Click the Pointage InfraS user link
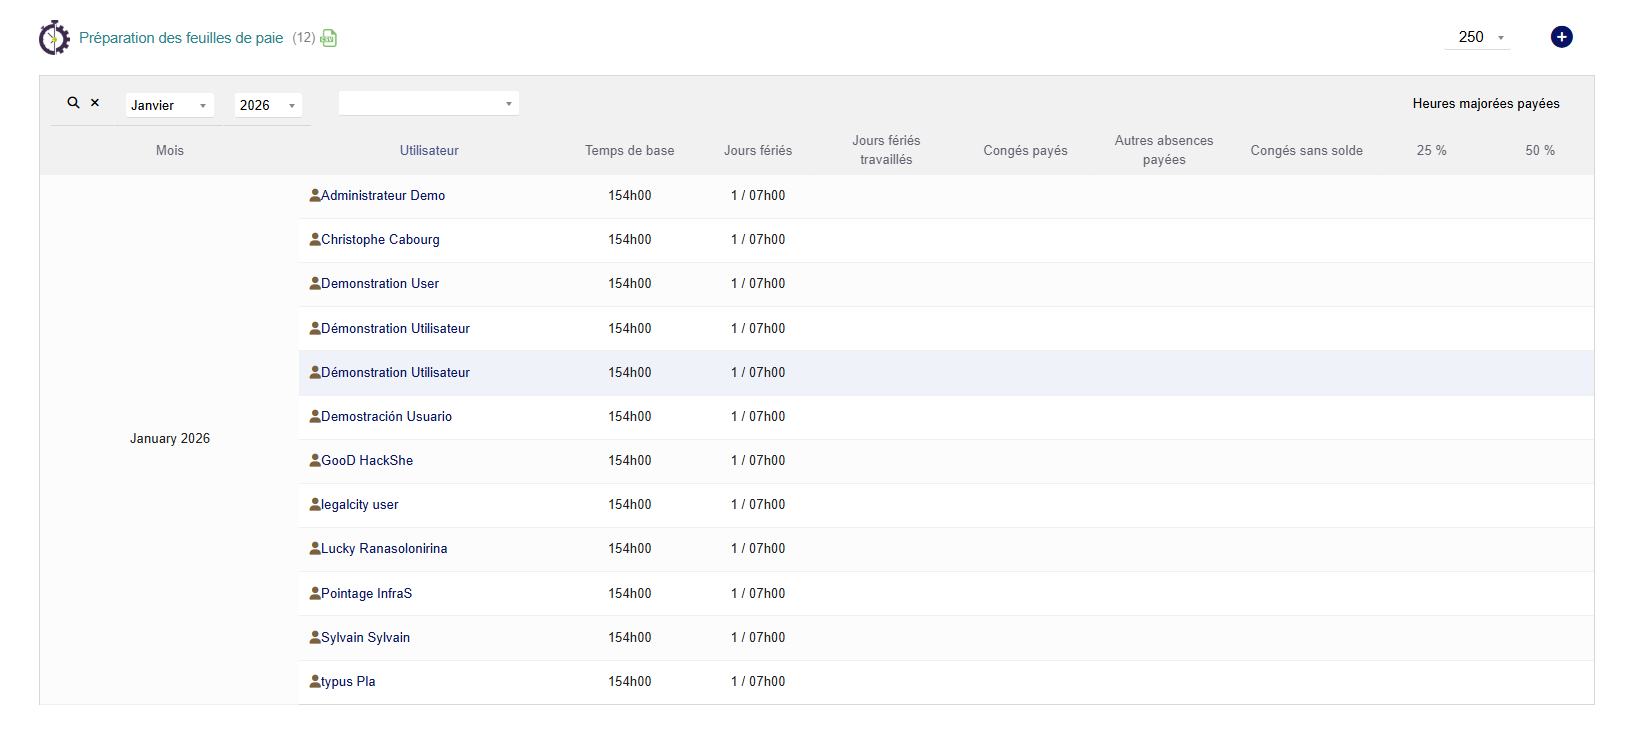The image size is (1628, 746). pyautogui.click(x=366, y=593)
